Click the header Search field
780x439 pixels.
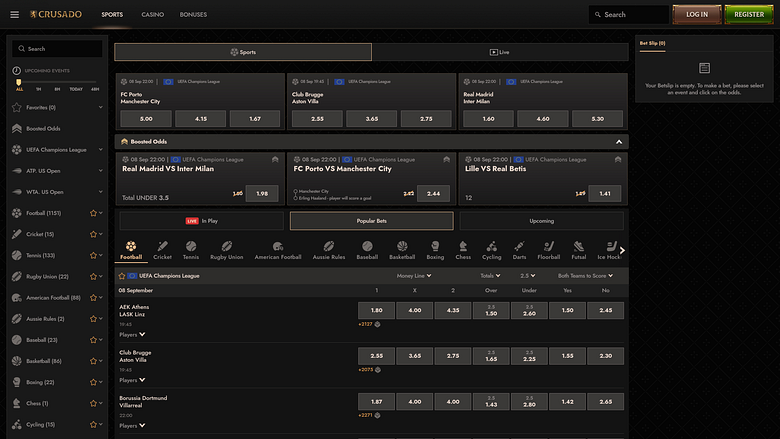[x=629, y=14]
